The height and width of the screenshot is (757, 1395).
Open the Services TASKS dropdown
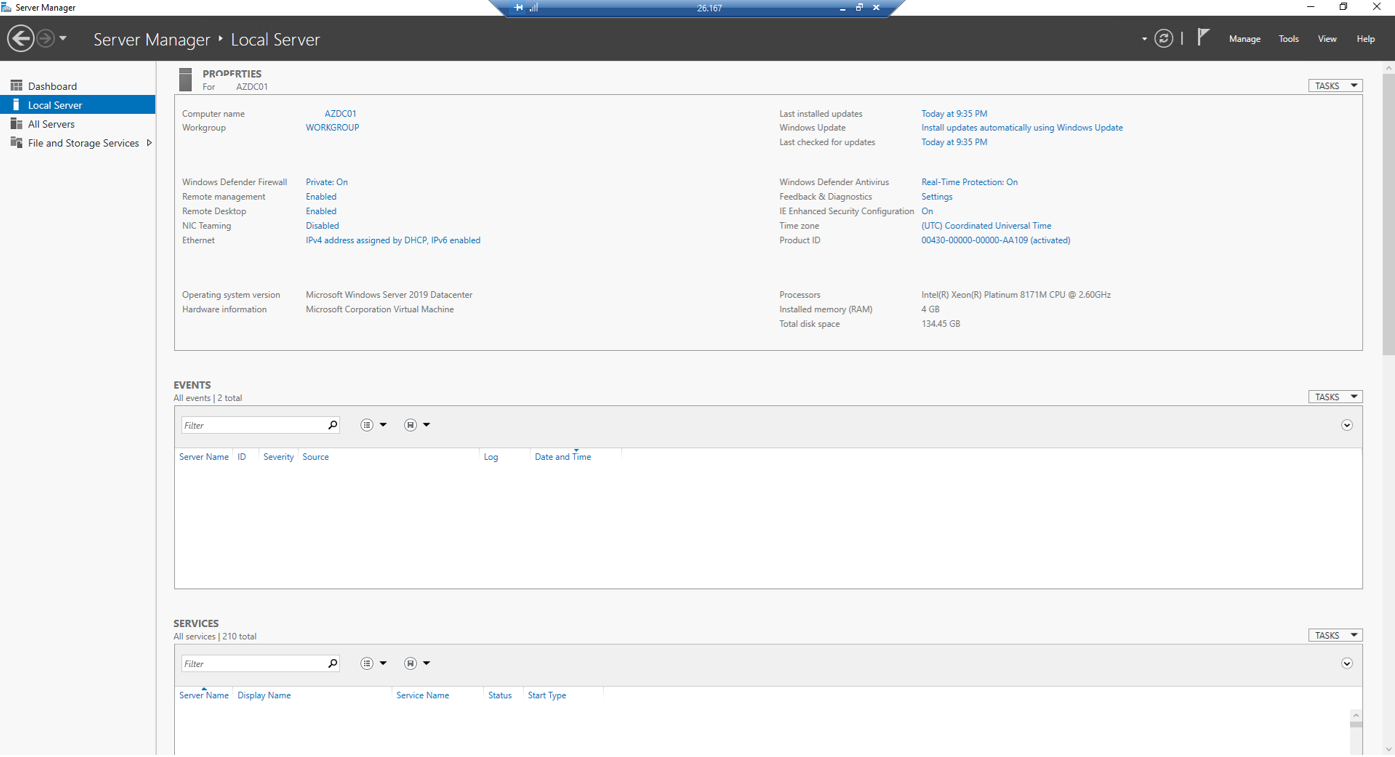click(x=1335, y=635)
